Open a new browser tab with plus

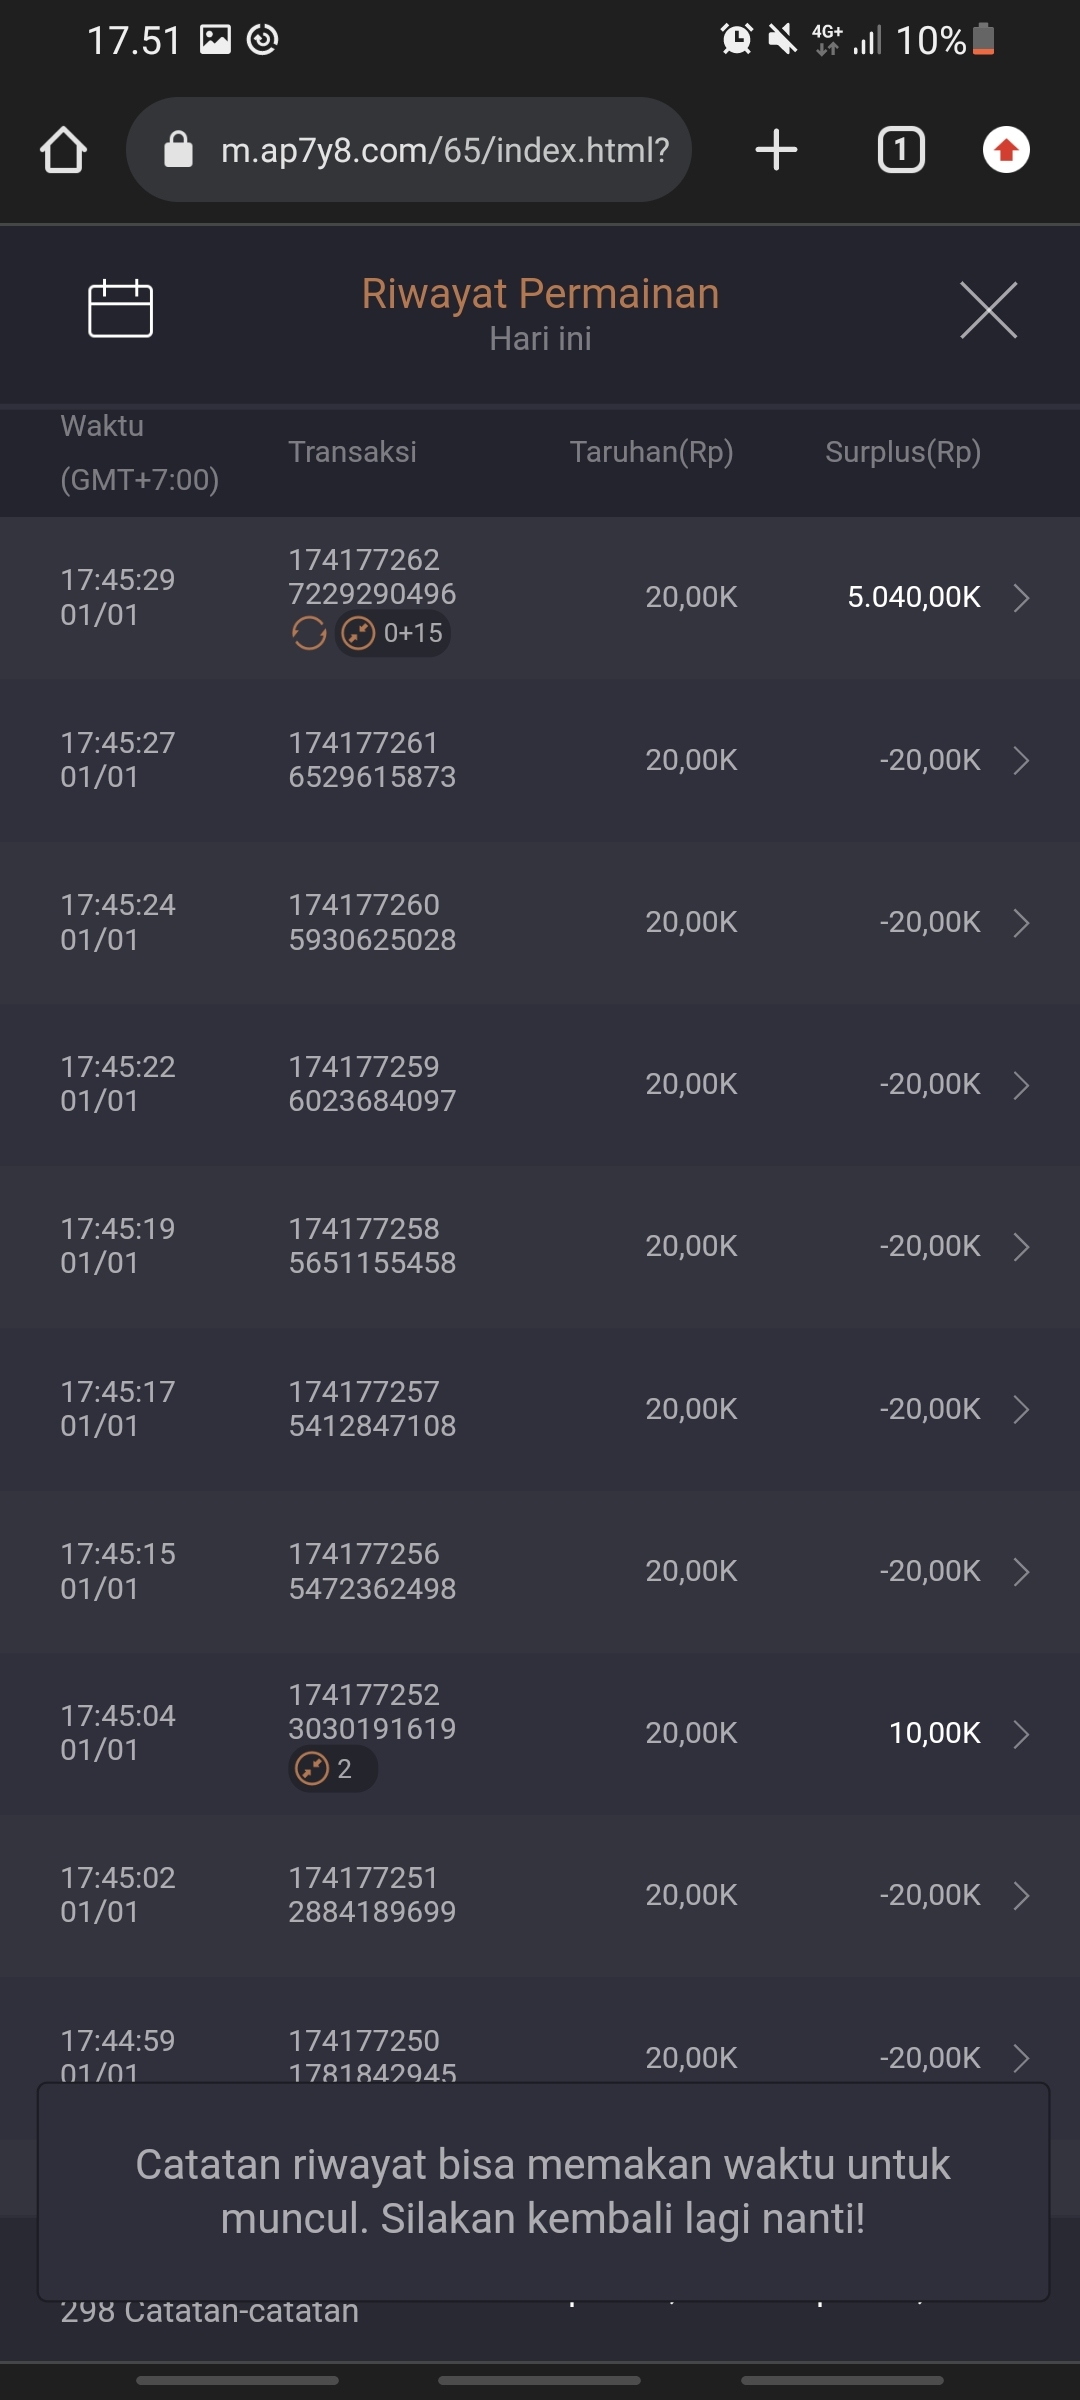pyautogui.click(x=776, y=150)
